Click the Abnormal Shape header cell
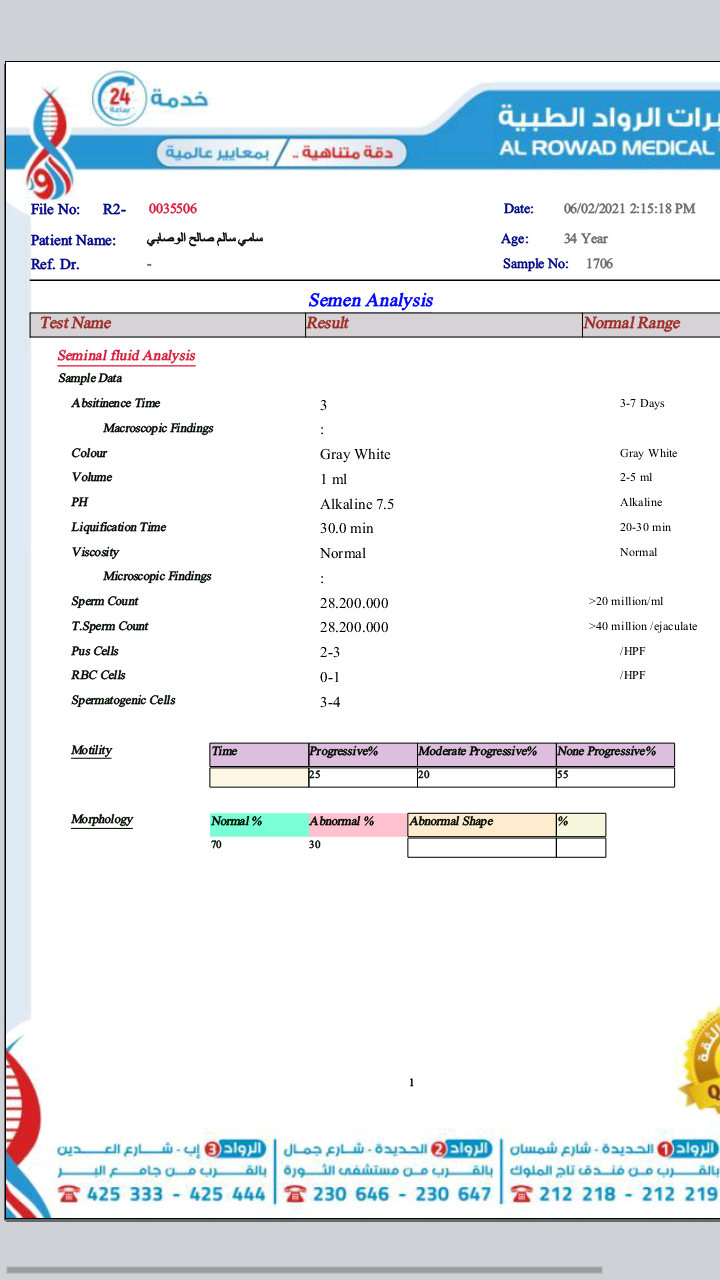 (481, 824)
